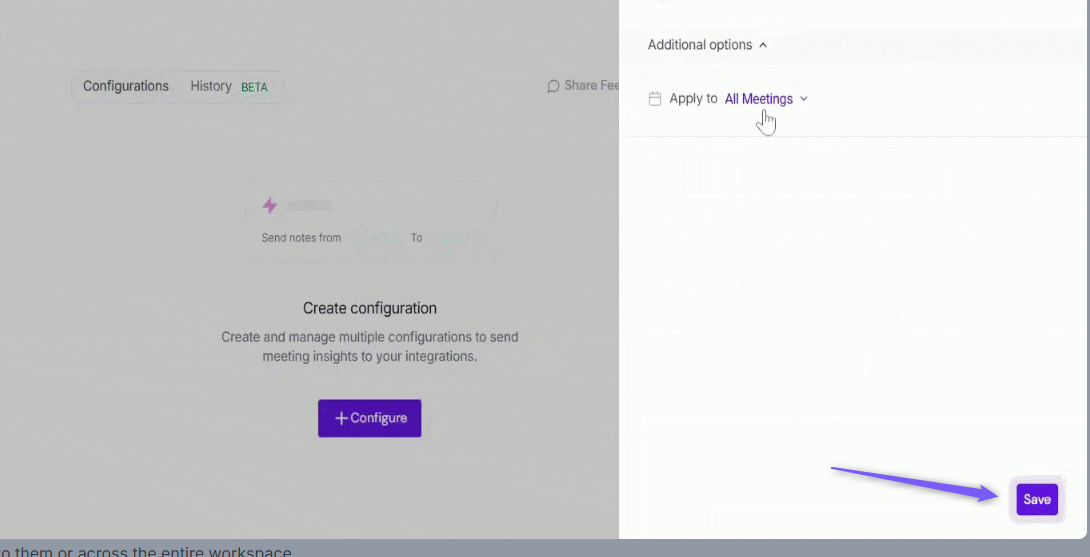Click the plus icon on Configure button
This screenshot has width=1090, height=557.
(341, 418)
